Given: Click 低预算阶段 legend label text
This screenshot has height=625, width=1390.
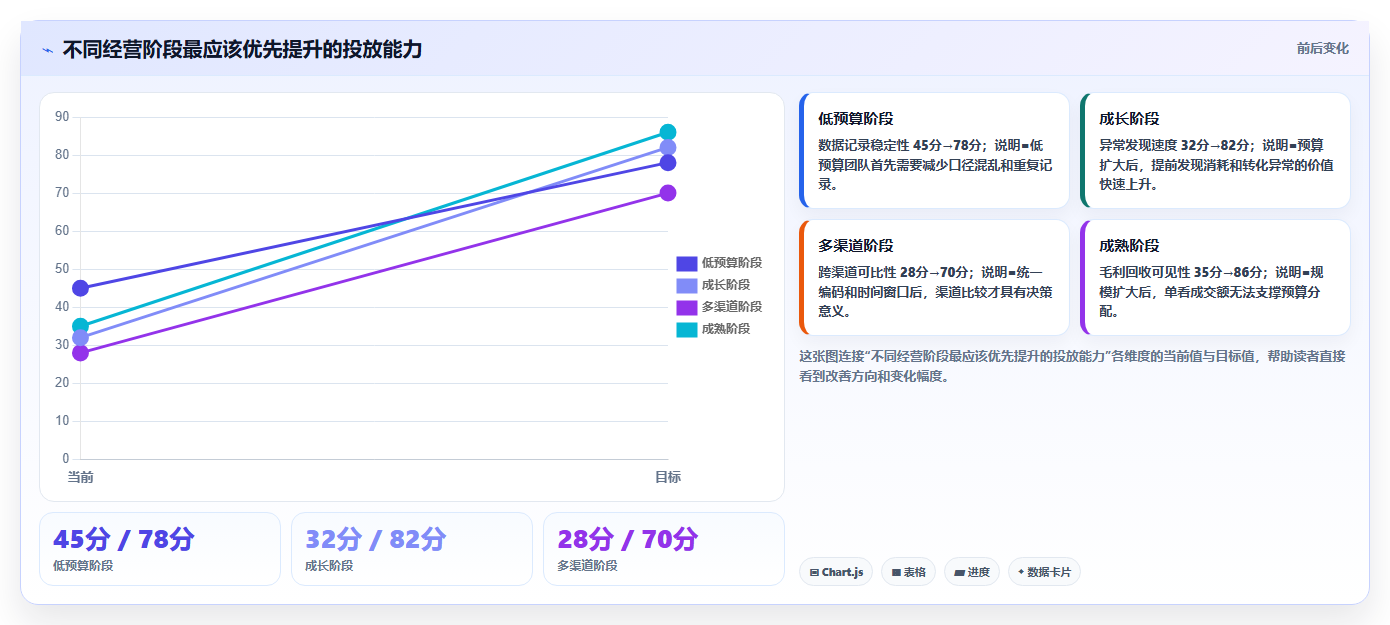Looking at the screenshot, I should (x=732, y=263).
